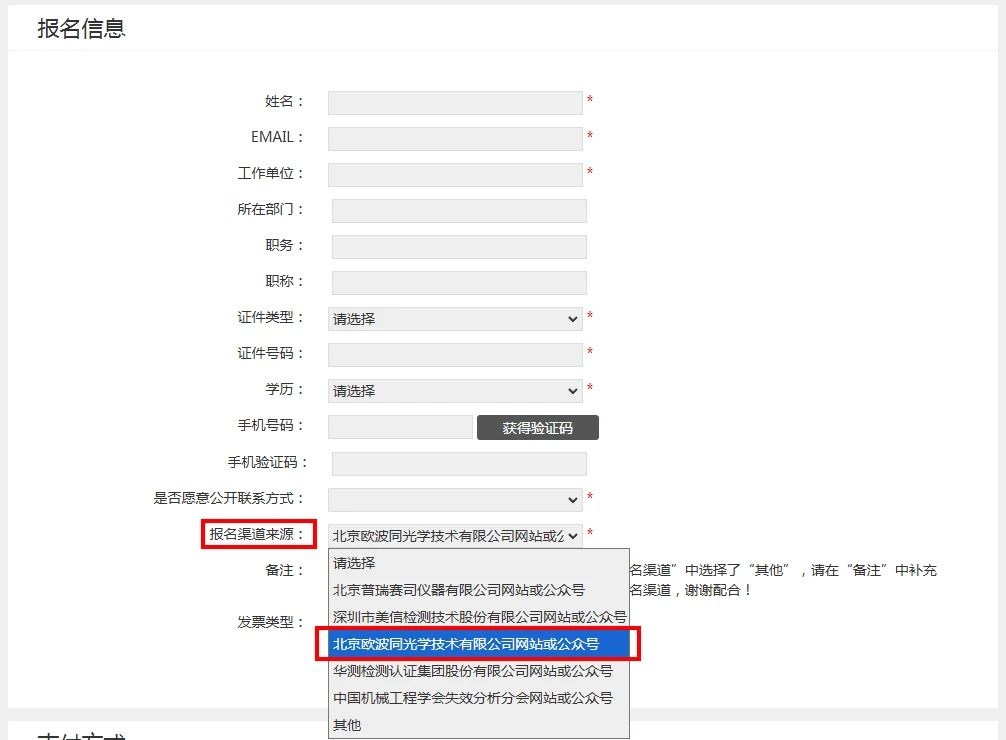Click the 手机验证码 verification code field

coord(459,463)
